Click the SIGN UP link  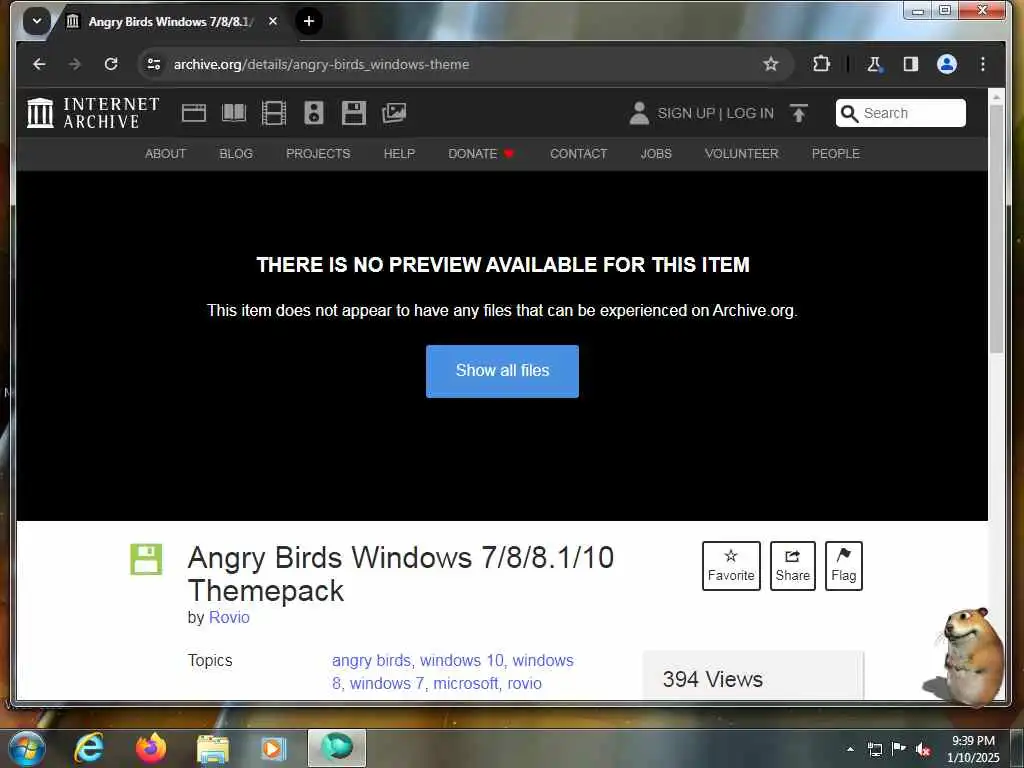(x=686, y=113)
